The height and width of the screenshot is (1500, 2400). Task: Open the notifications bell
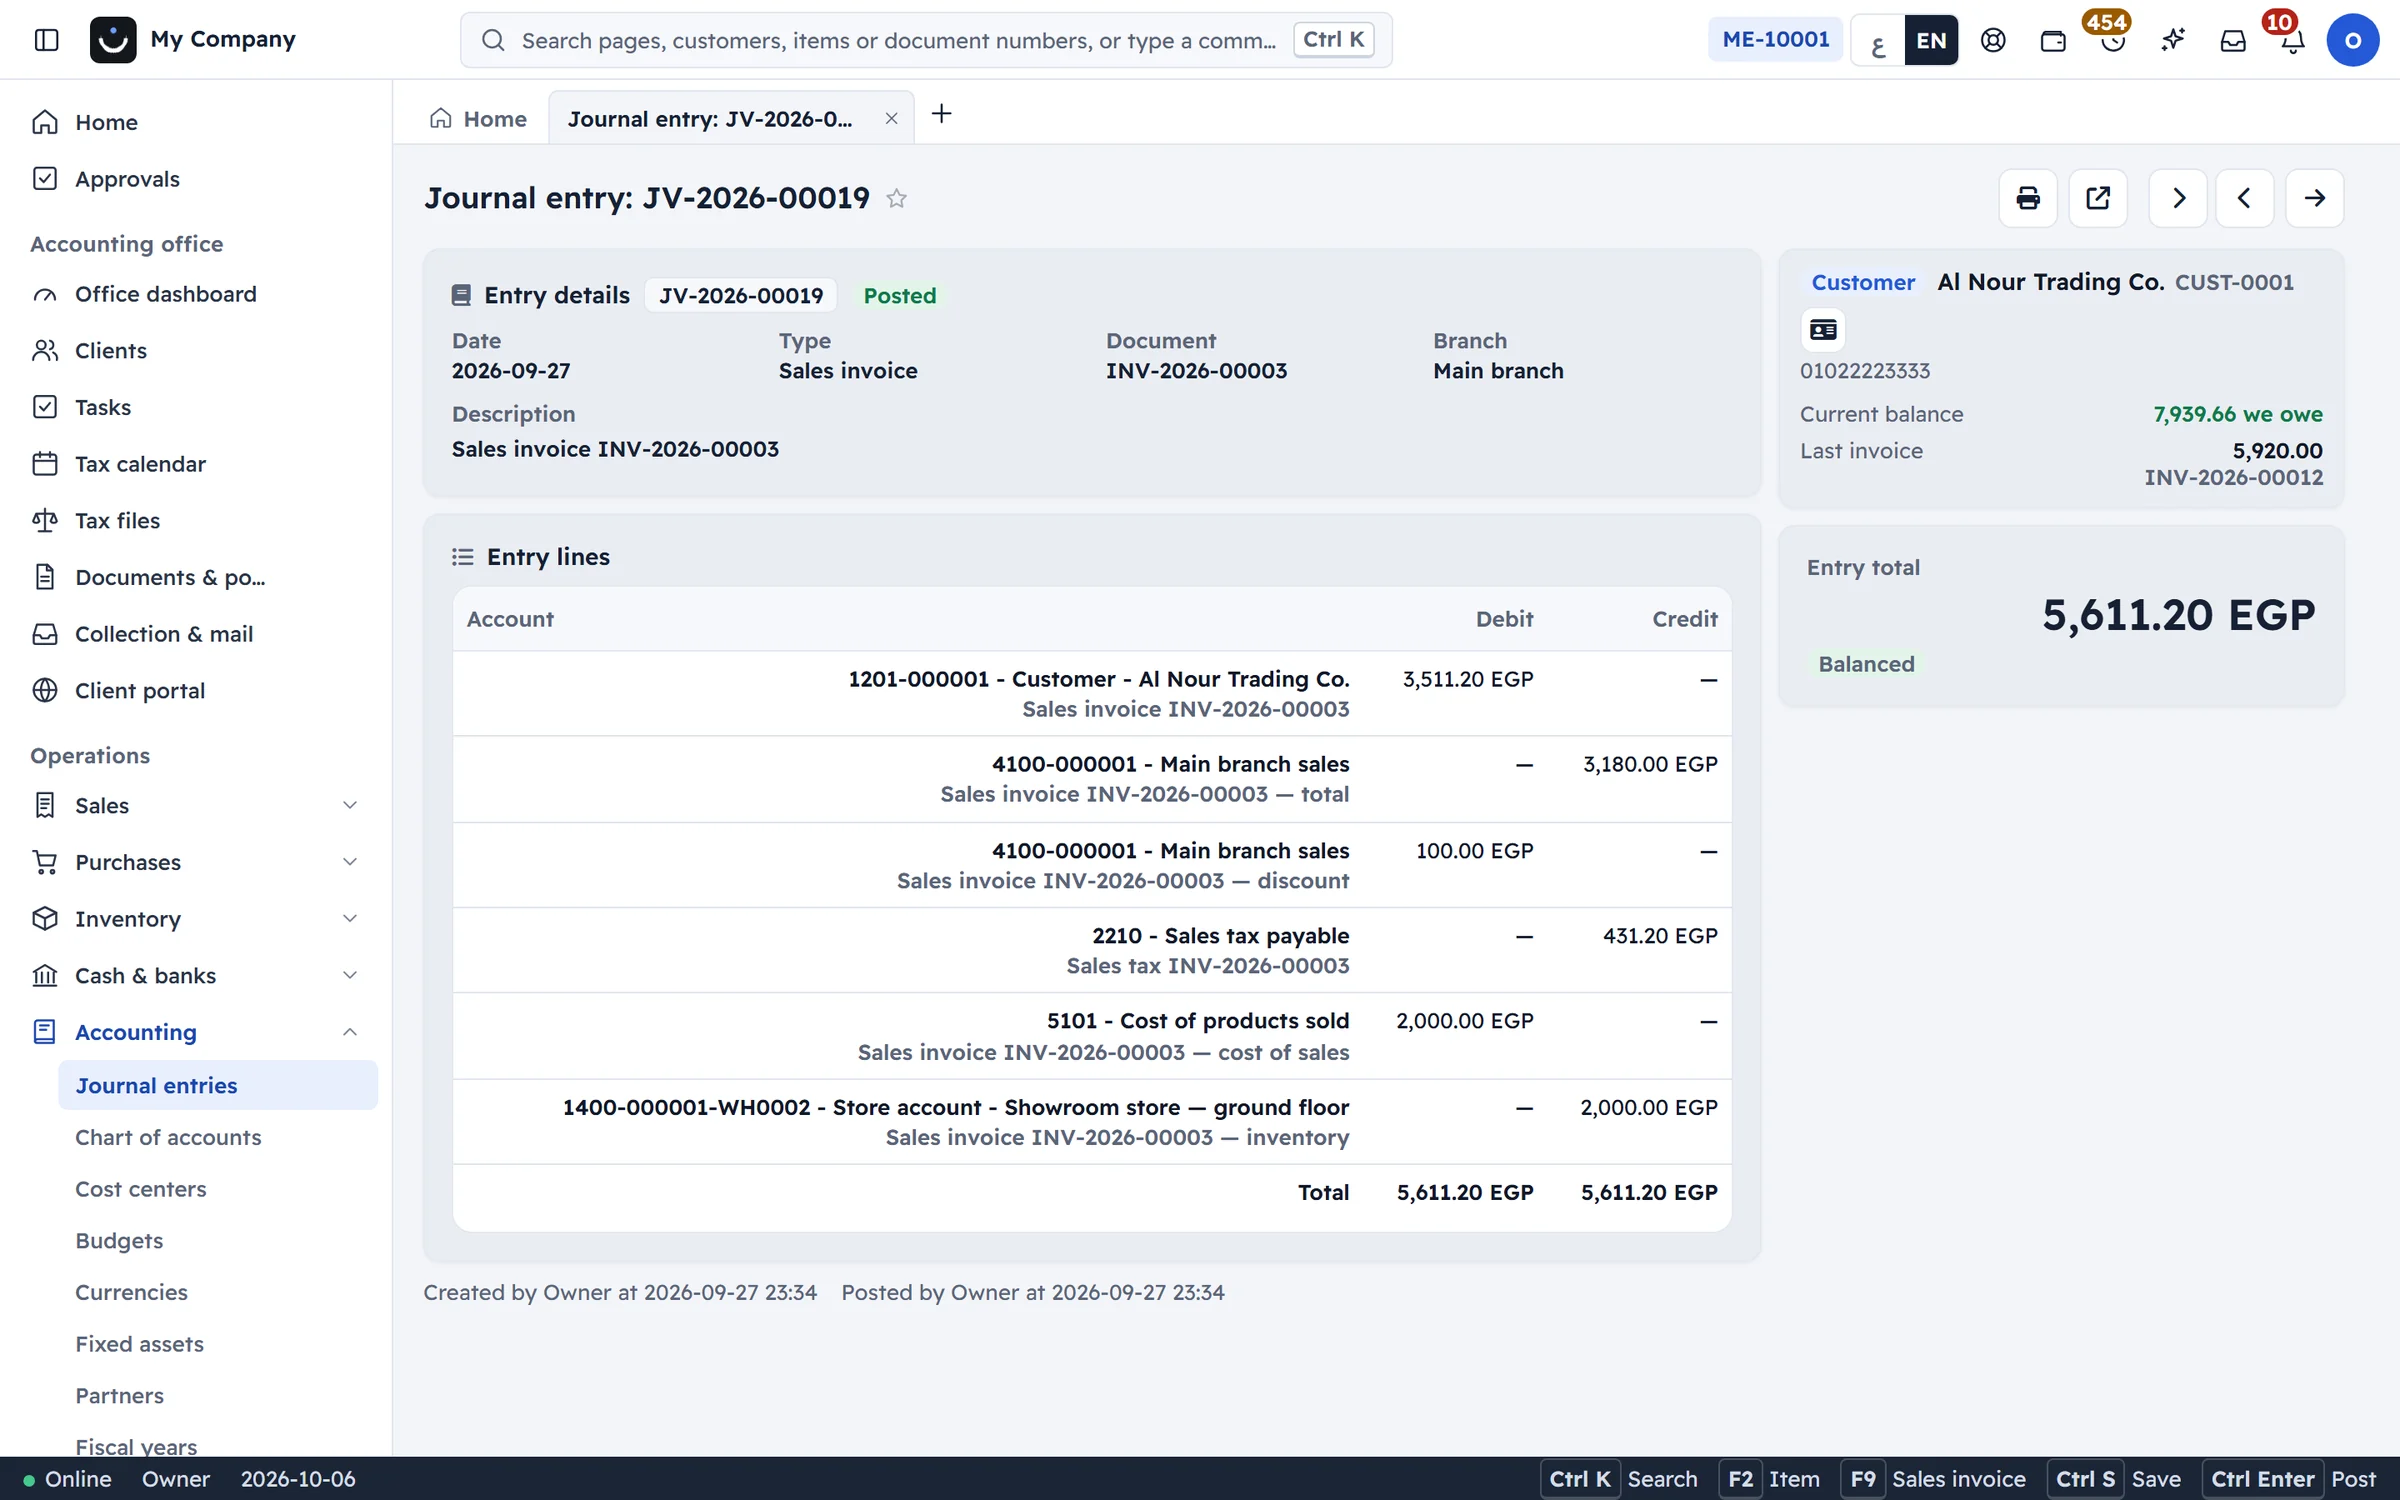2293,40
